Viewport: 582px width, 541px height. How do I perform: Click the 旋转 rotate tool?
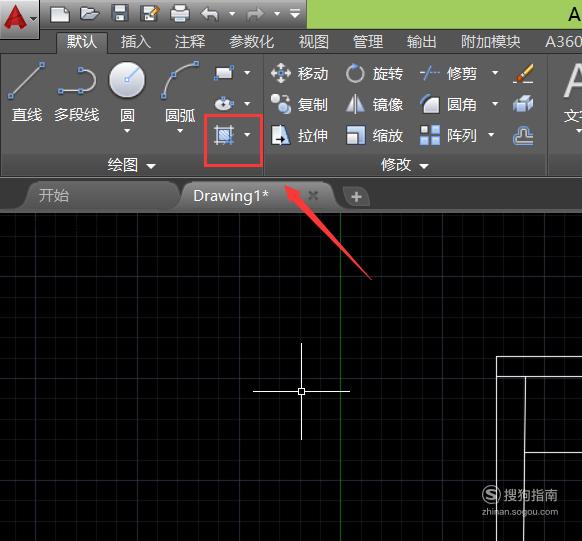(x=375, y=73)
